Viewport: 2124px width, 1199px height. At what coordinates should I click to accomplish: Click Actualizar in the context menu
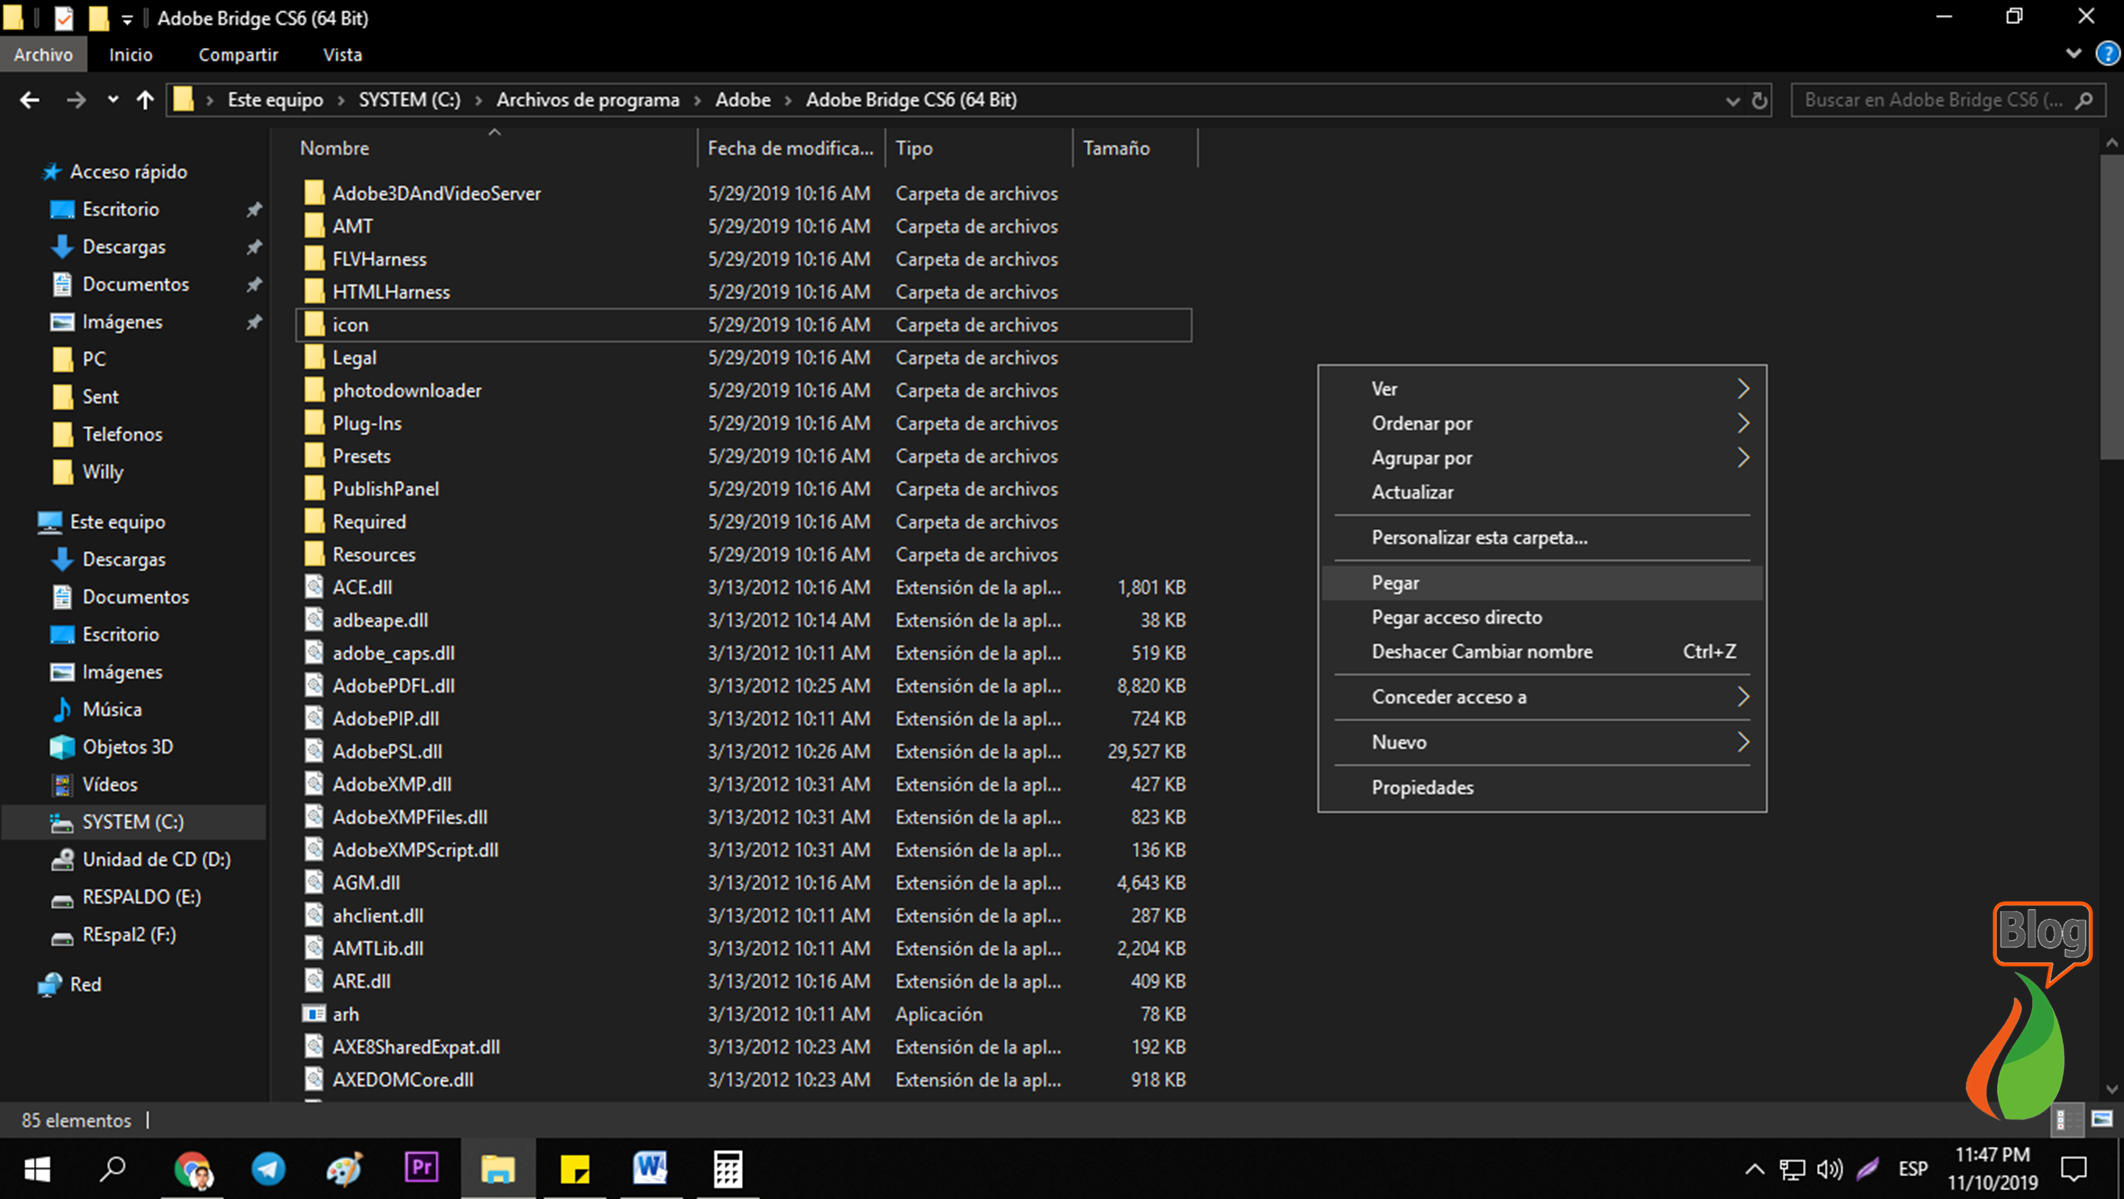tap(1542, 492)
